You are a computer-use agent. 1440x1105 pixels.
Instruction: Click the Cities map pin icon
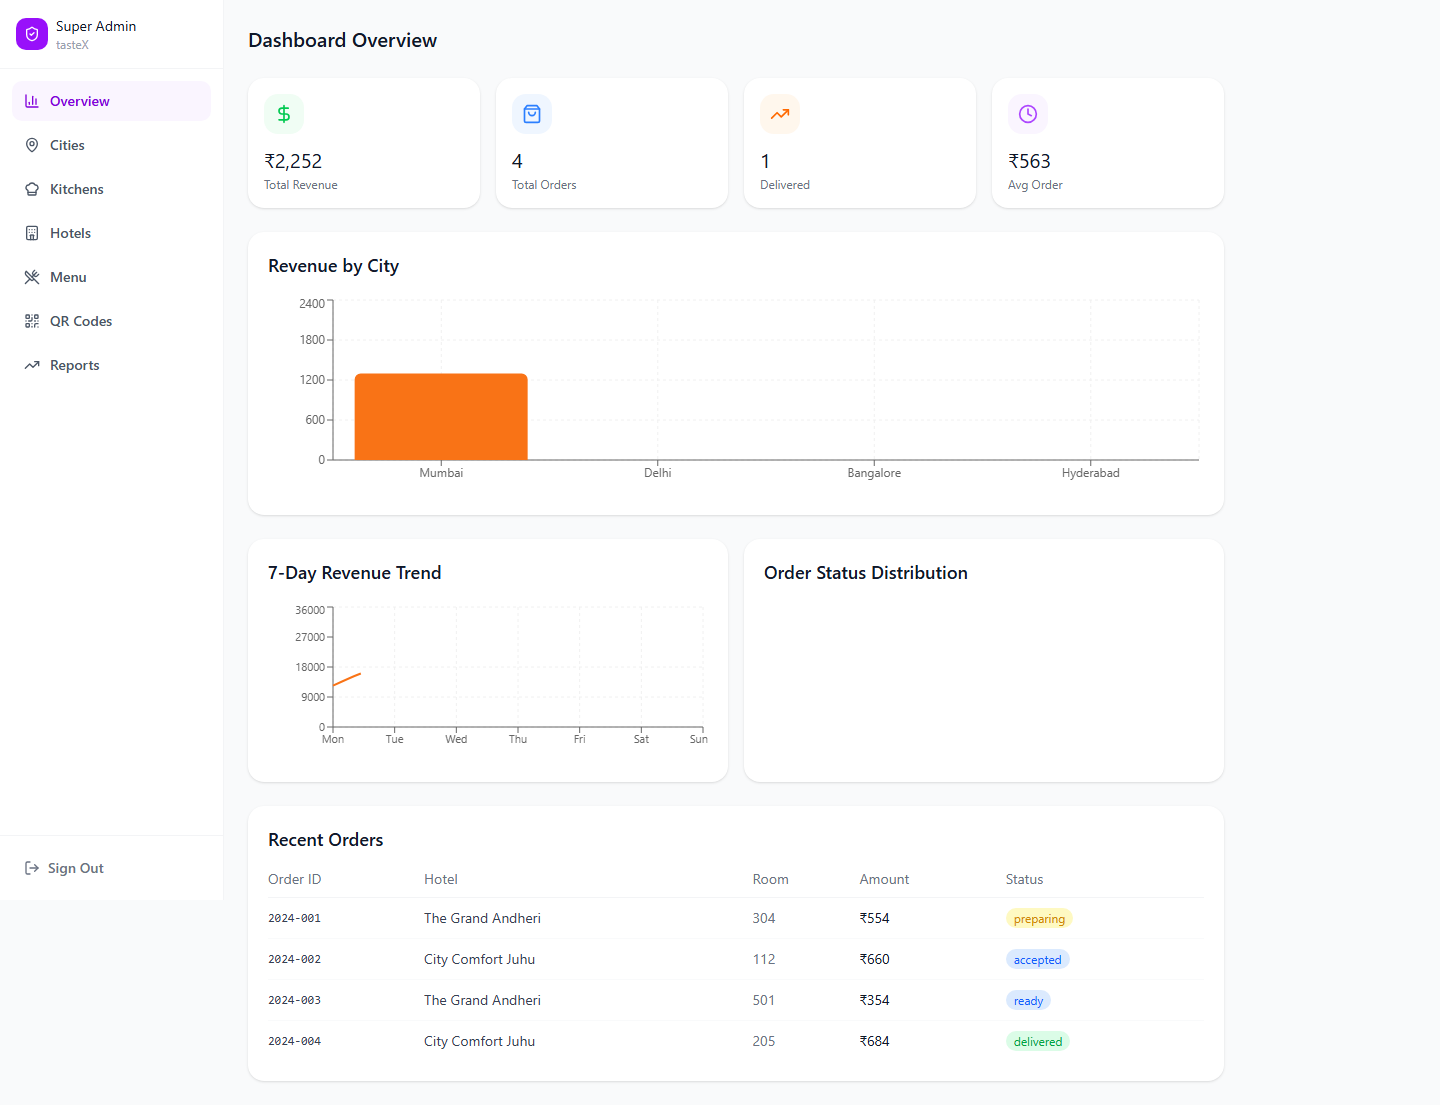click(x=32, y=145)
